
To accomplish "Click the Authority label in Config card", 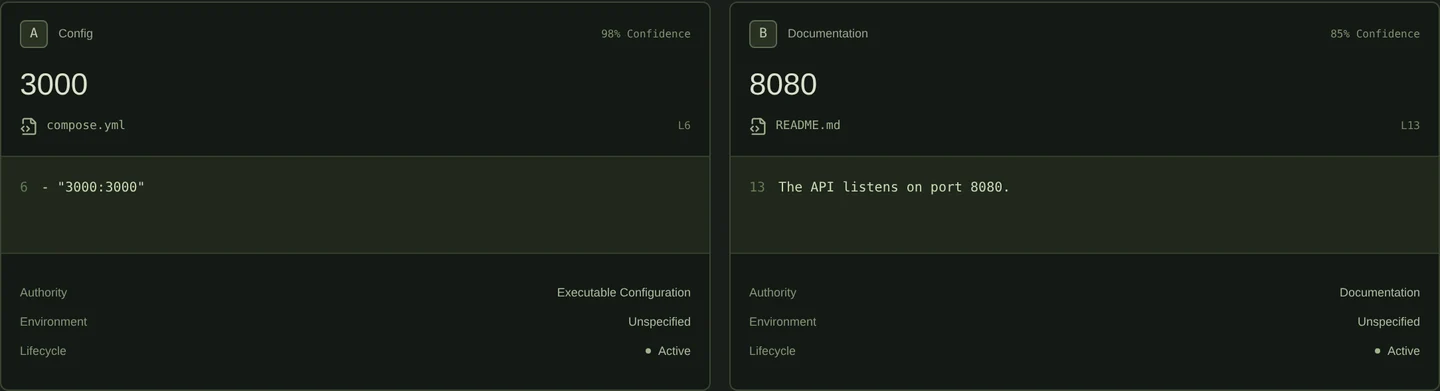I will 44,293.
